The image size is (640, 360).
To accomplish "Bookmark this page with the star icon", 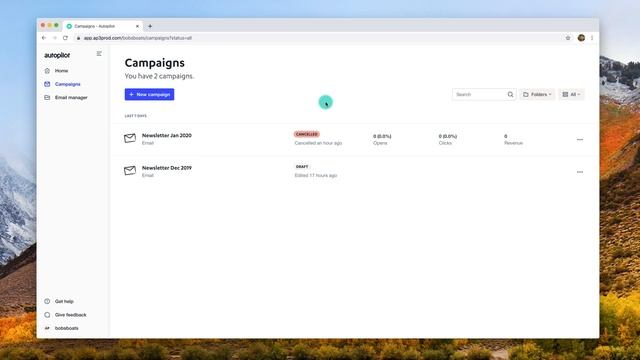I will coord(568,38).
